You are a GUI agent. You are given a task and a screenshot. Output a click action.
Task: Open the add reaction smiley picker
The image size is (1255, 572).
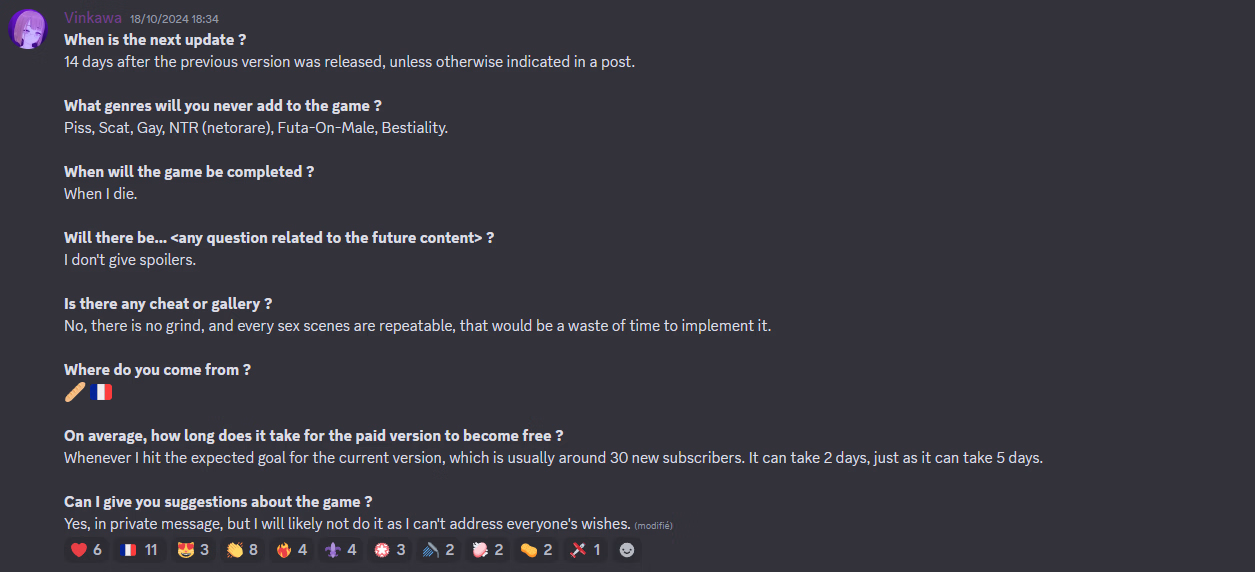tap(627, 550)
